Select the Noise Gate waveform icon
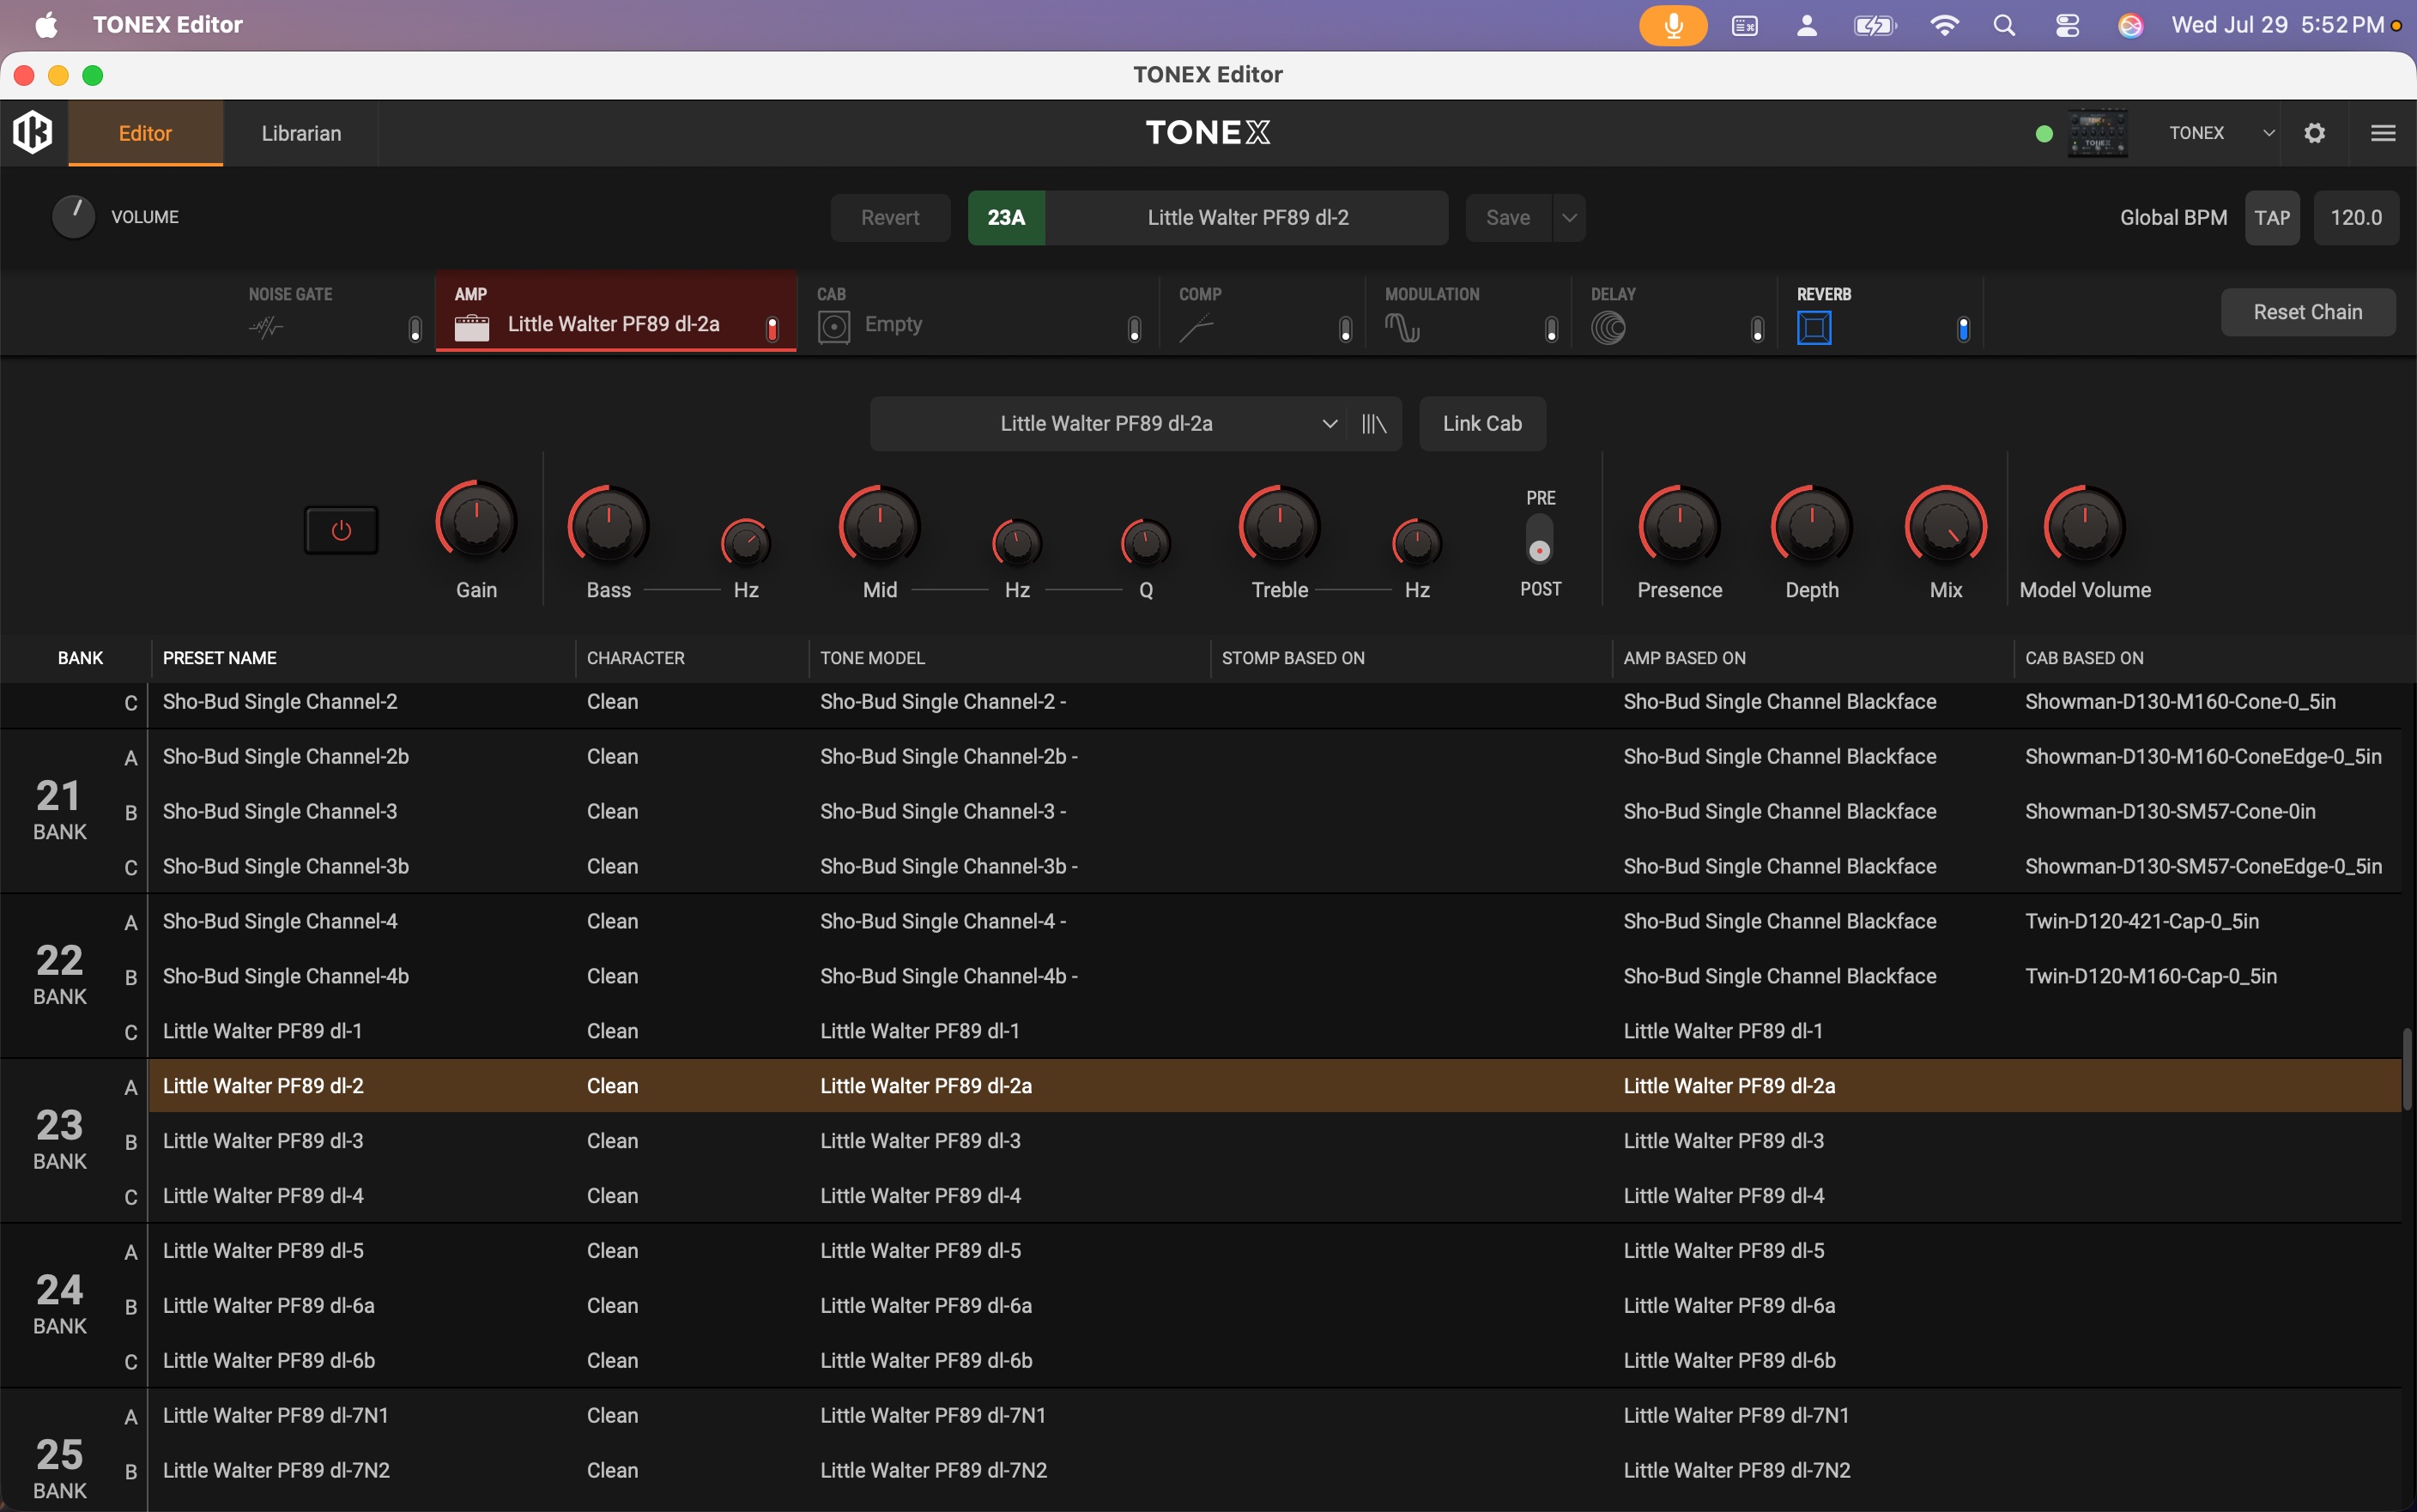 point(266,327)
